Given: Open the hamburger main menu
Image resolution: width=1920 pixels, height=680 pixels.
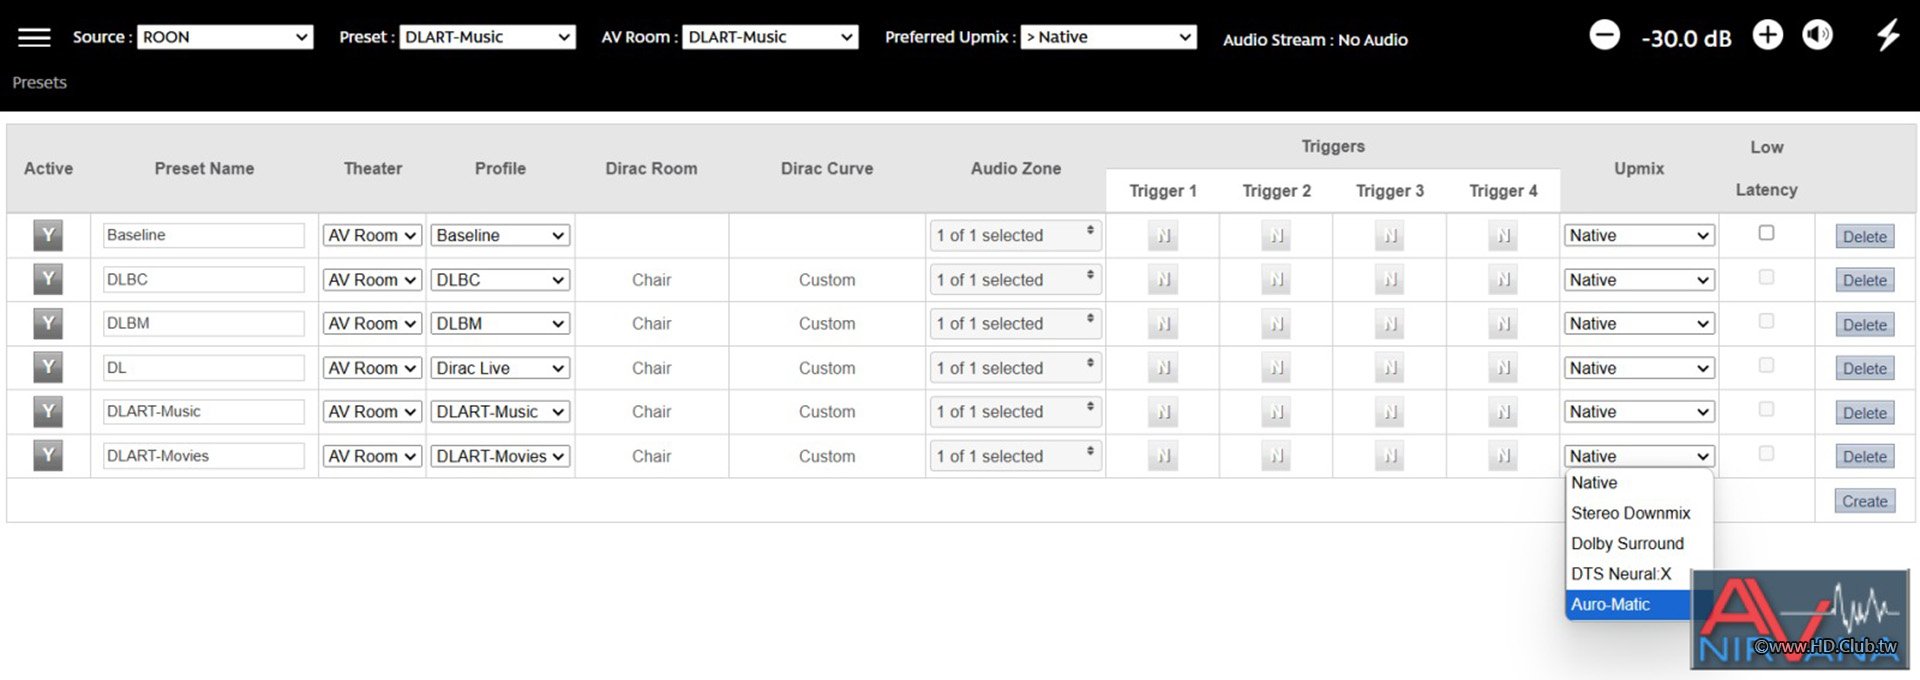Looking at the screenshot, I should click(x=34, y=38).
